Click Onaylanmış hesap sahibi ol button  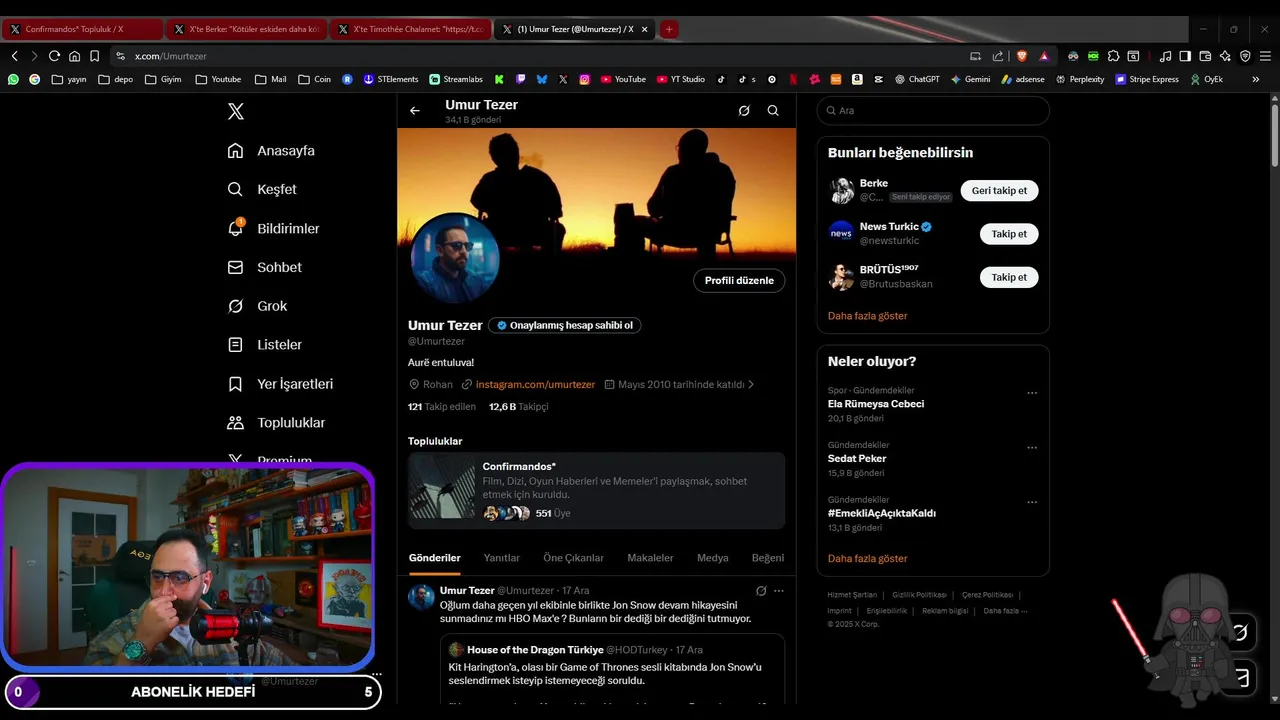point(564,325)
